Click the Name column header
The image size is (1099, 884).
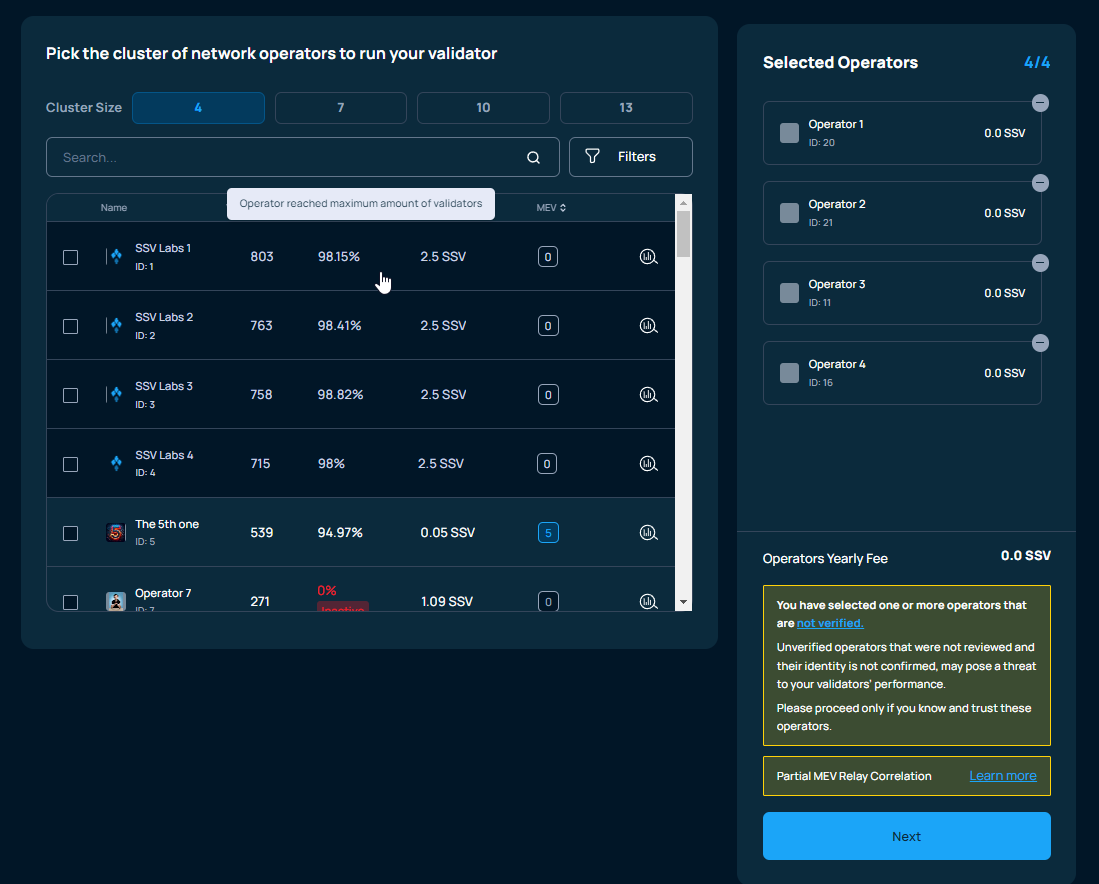[114, 208]
